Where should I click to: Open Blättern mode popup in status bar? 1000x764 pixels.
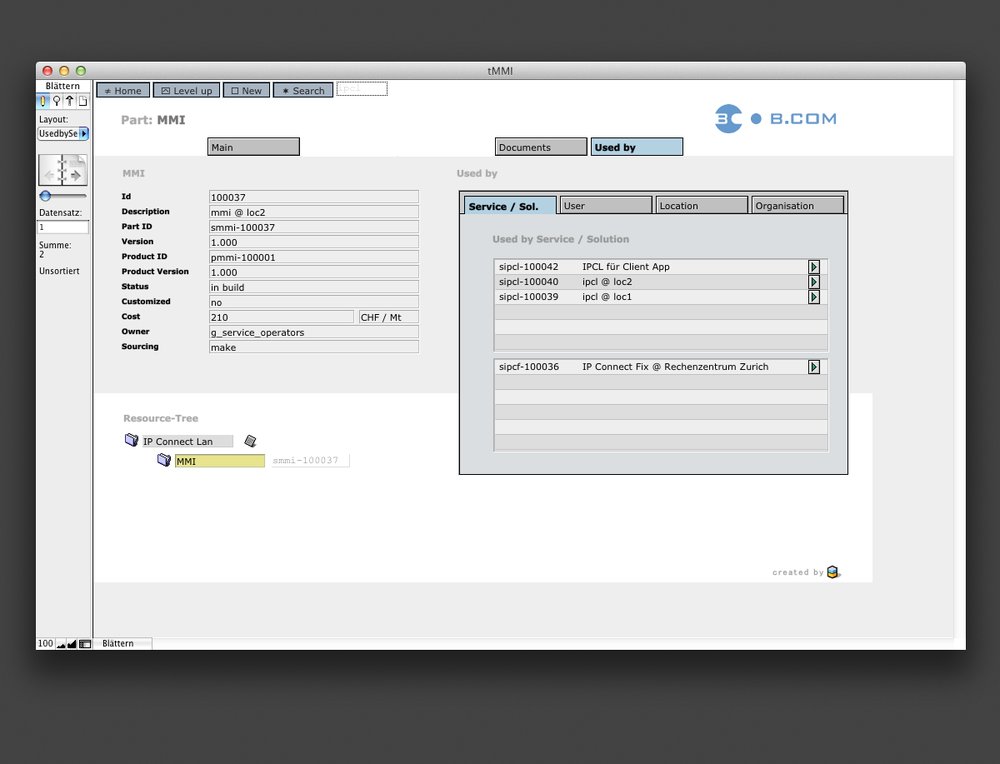click(x=124, y=643)
